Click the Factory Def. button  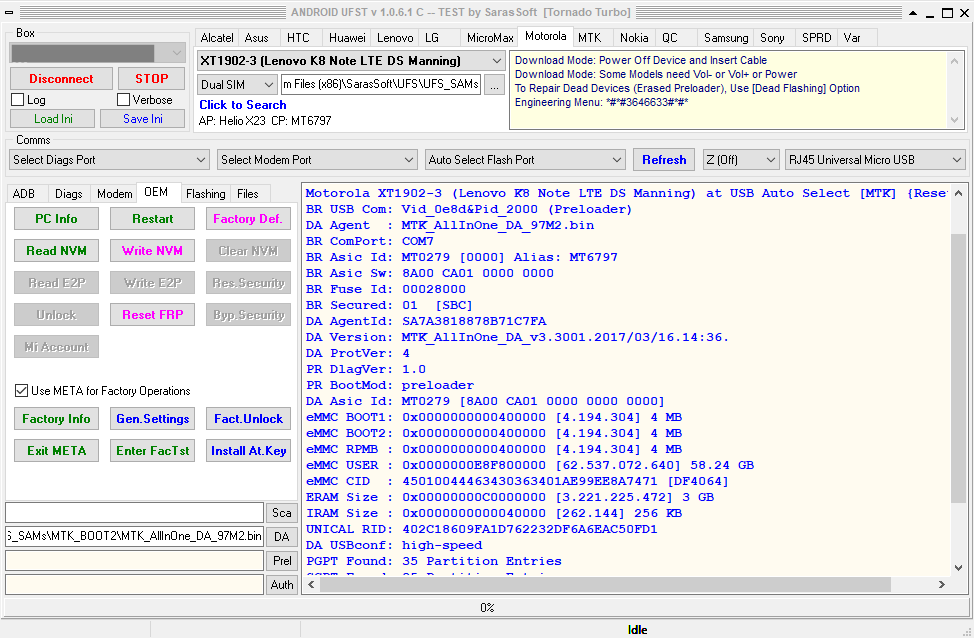click(x=248, y=219)
